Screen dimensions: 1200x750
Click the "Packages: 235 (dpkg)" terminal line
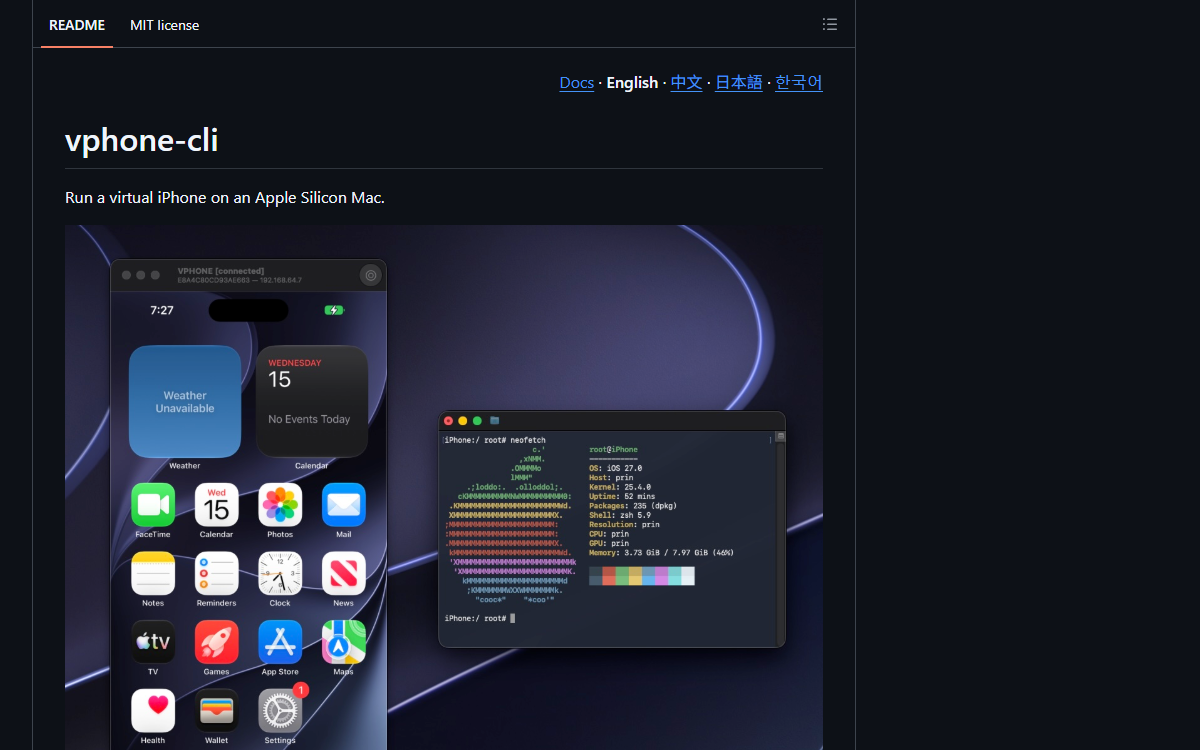(633, 506)
